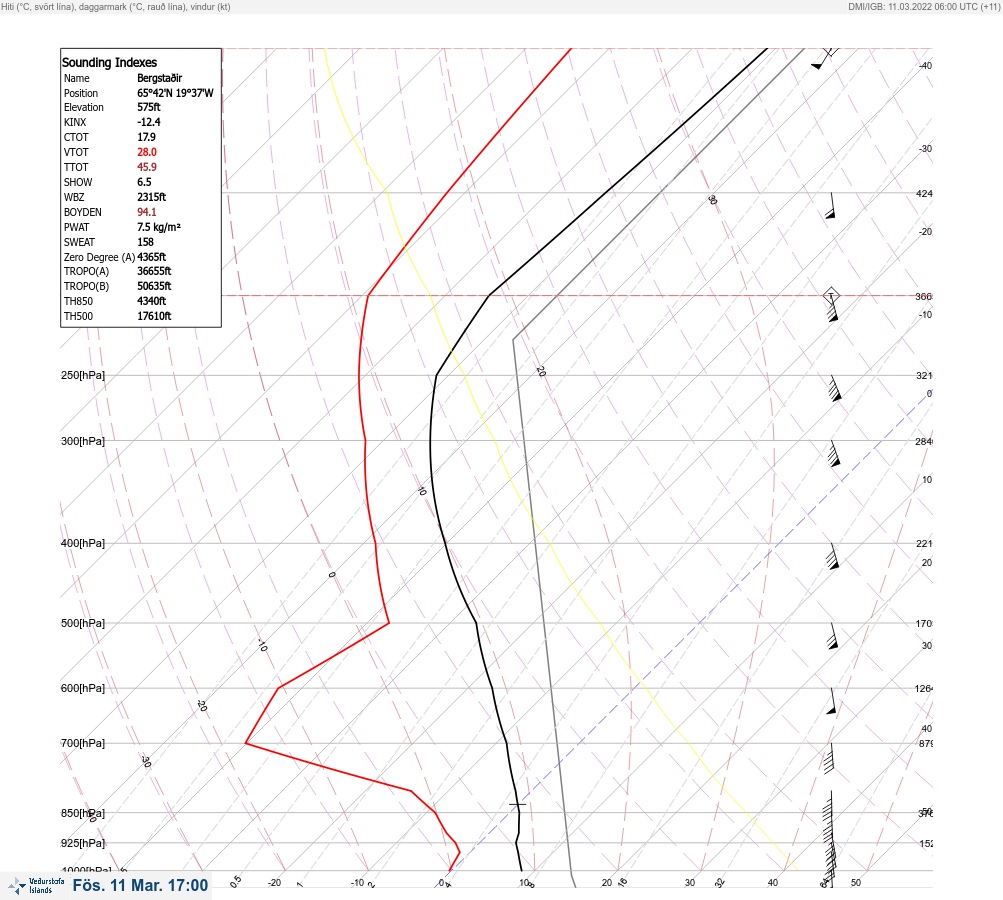1003x900 pixels.
Task: Click the 700[hPa] pressure level label
Action: (x=83, y=743)
